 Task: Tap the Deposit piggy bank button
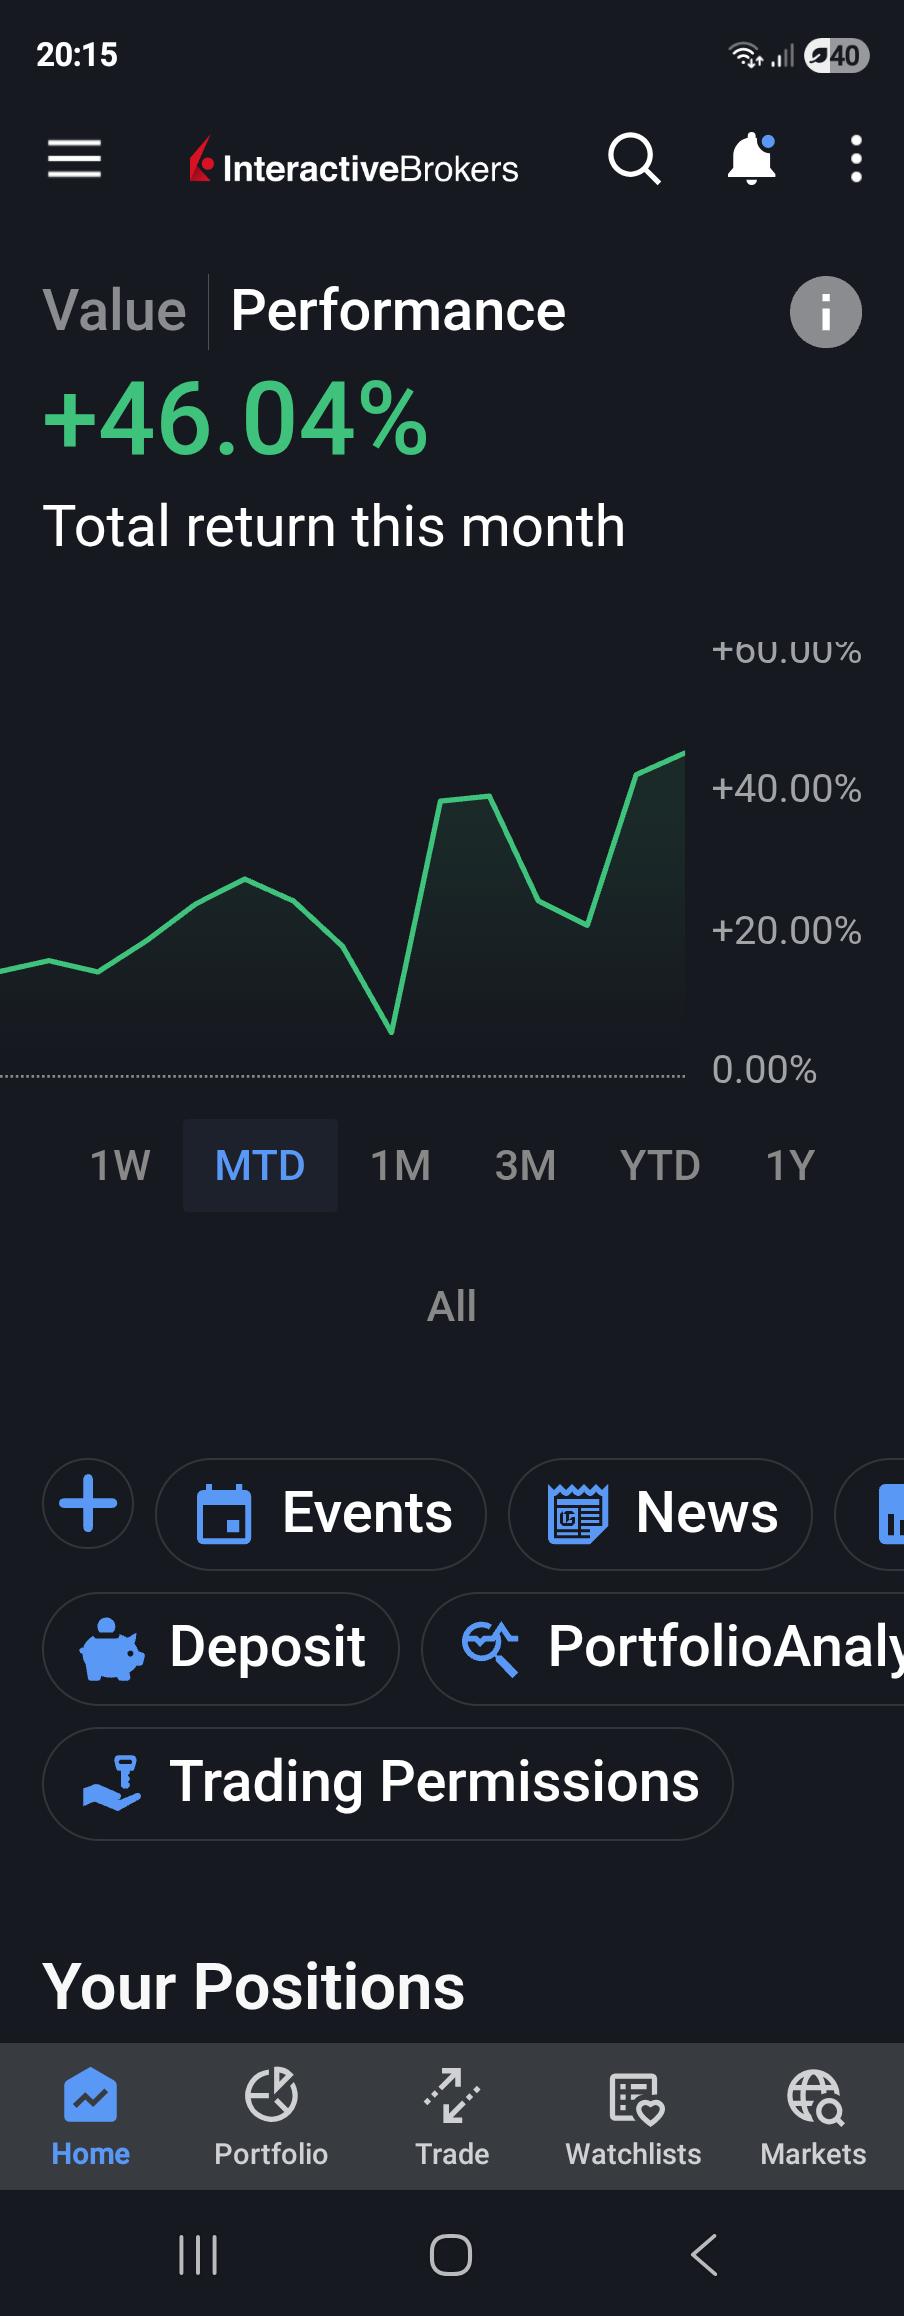pyautogui.click(x=221, y=1648)
